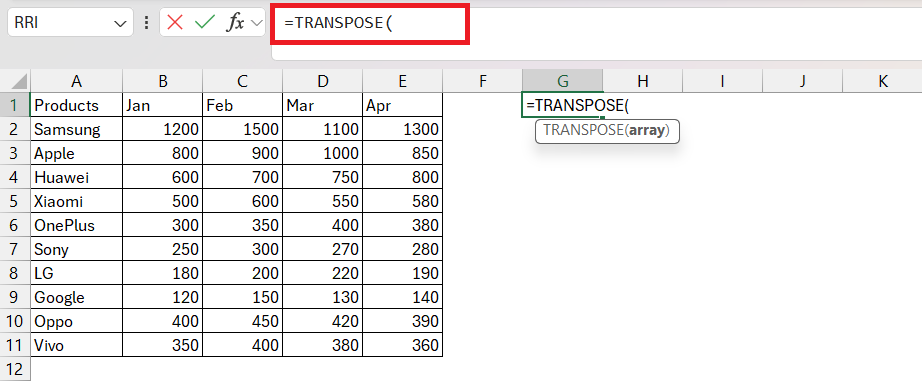Open the dropdown arrow next to fx
Viewport: 922px width, 381px height.
tap(256, 23)
